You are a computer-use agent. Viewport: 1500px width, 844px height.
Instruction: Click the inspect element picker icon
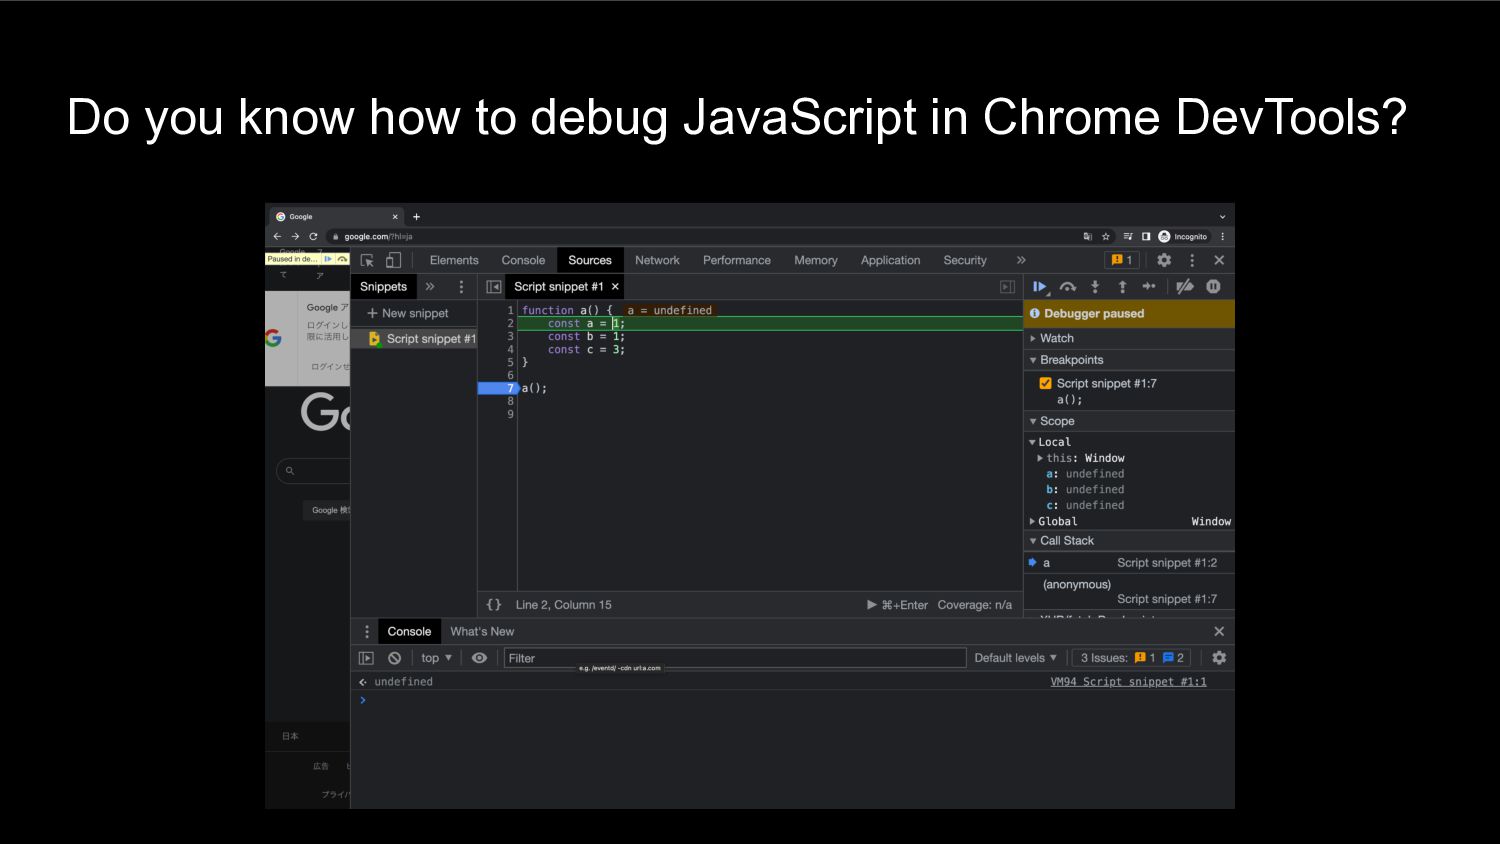coord(367,260)
